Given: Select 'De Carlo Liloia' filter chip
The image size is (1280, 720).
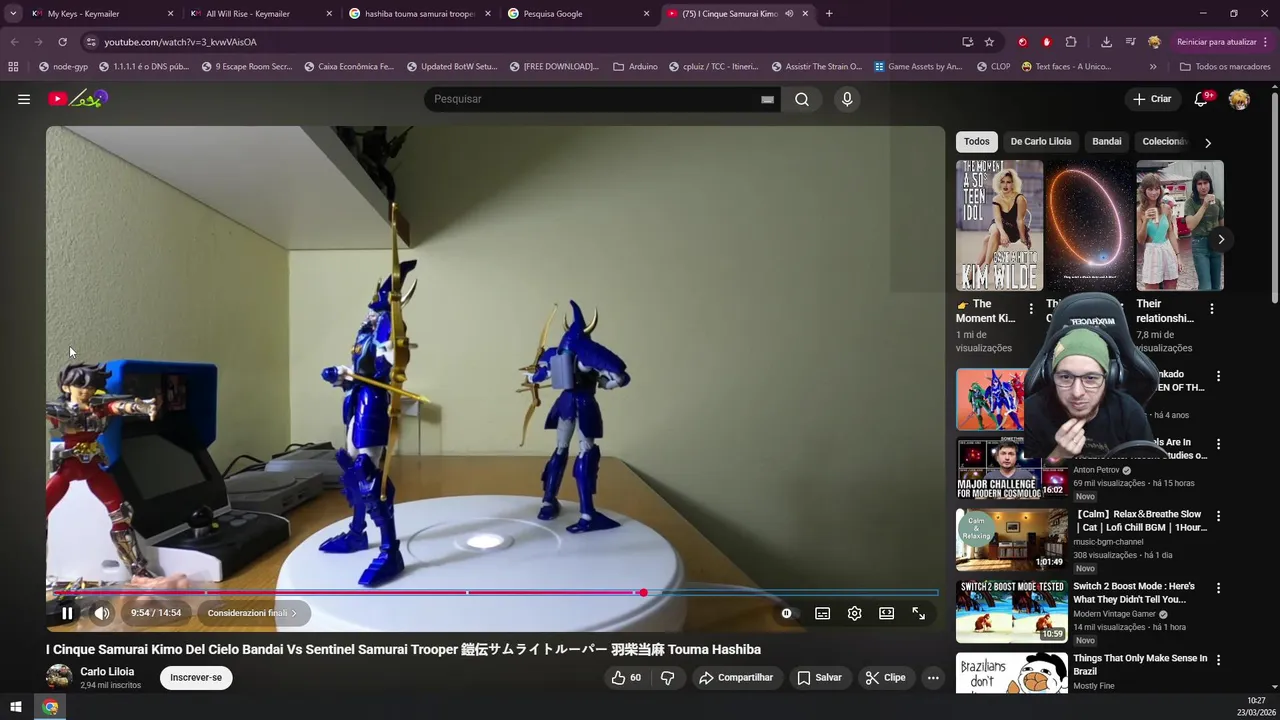Looking at the screenshot, I should [1041, 141].
